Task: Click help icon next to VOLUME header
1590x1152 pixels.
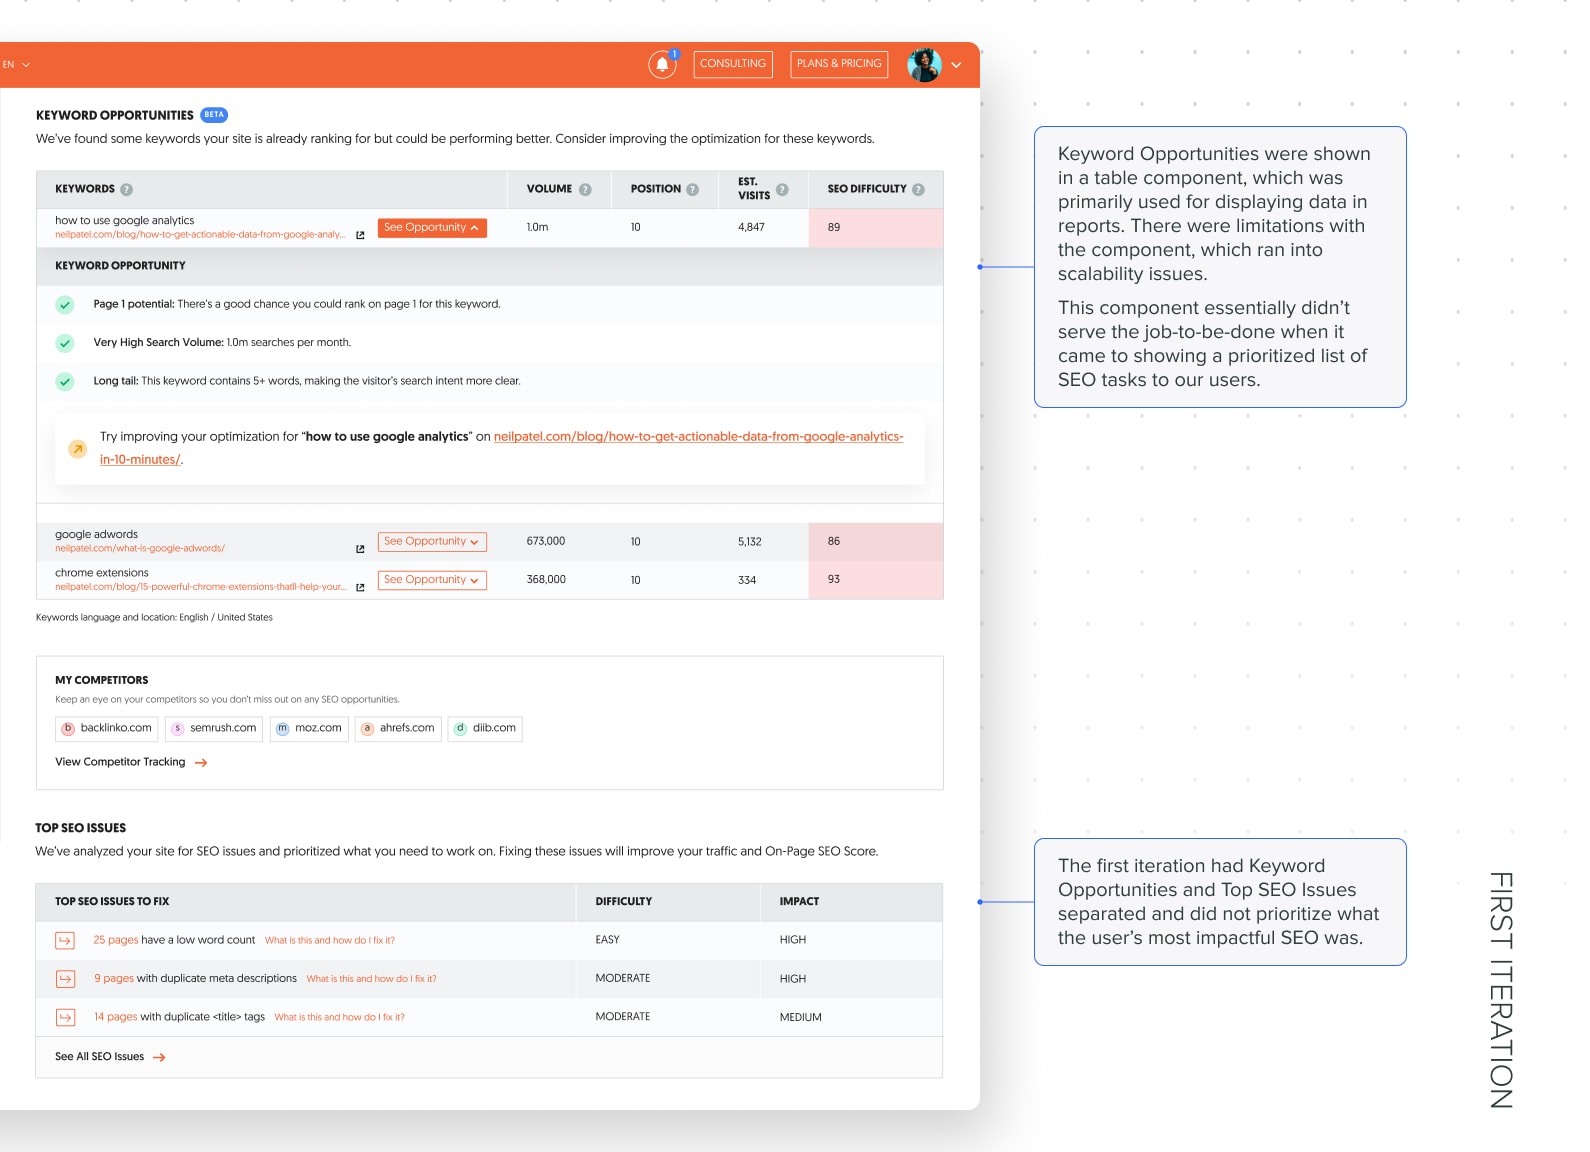Action: [585, 189]
